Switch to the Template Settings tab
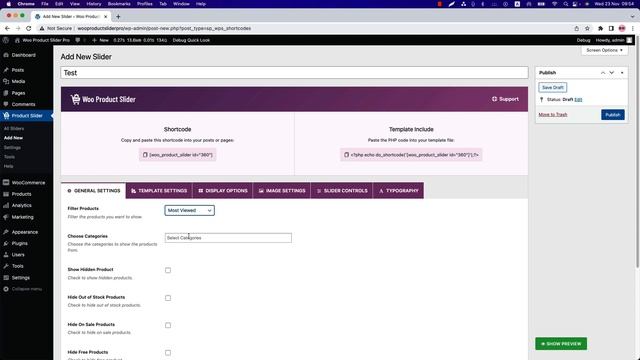 pos(159,191)
